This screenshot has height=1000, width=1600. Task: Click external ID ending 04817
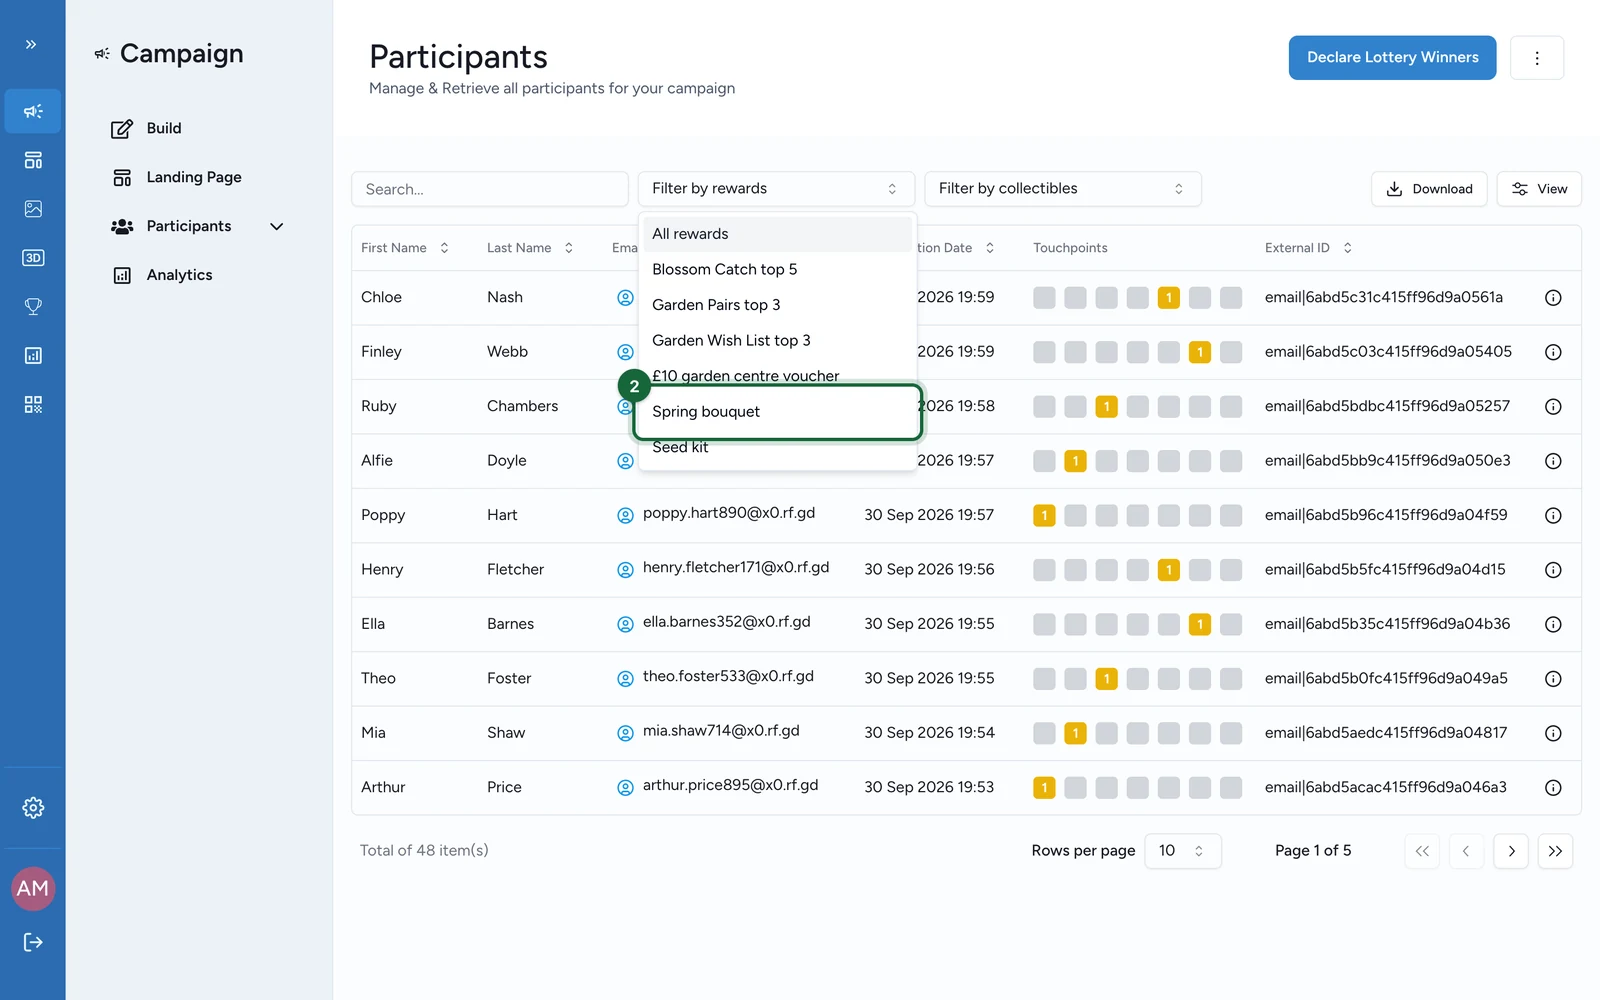1386,733
